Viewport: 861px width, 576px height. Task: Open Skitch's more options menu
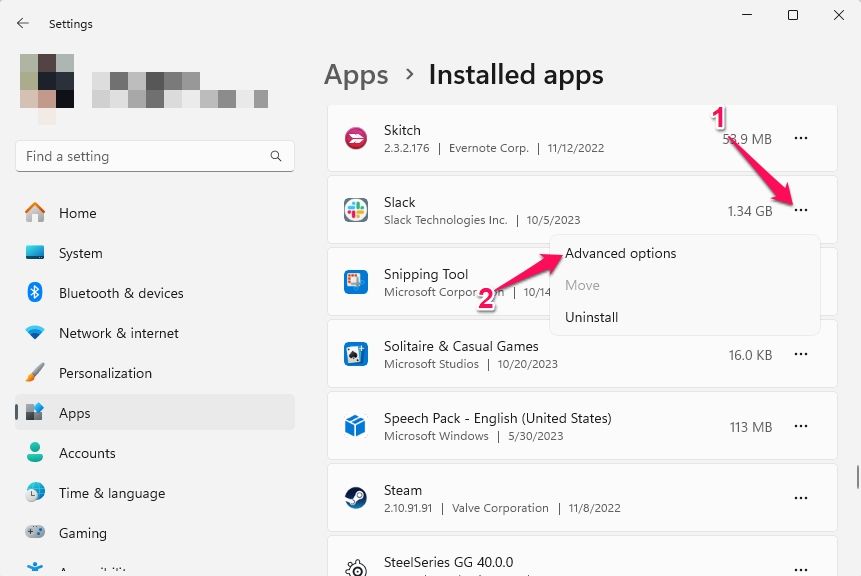pos(801,138)
